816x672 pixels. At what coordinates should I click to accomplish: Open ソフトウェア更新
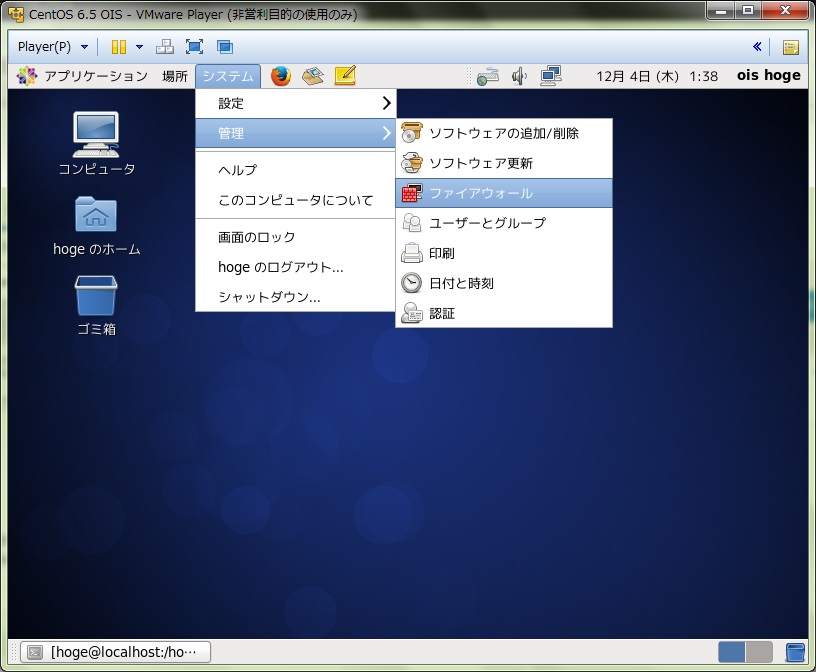point(504,163)
